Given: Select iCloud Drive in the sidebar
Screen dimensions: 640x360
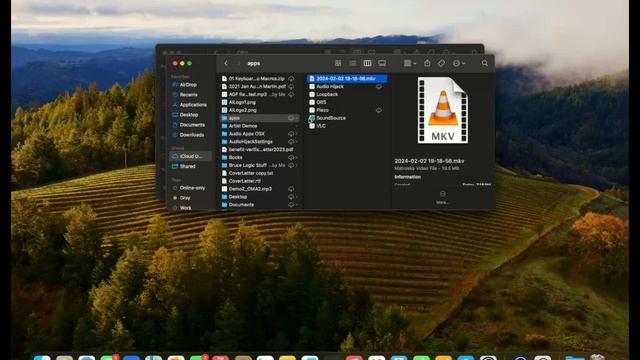Looking at the screenshot, I should tap(191, 156).
